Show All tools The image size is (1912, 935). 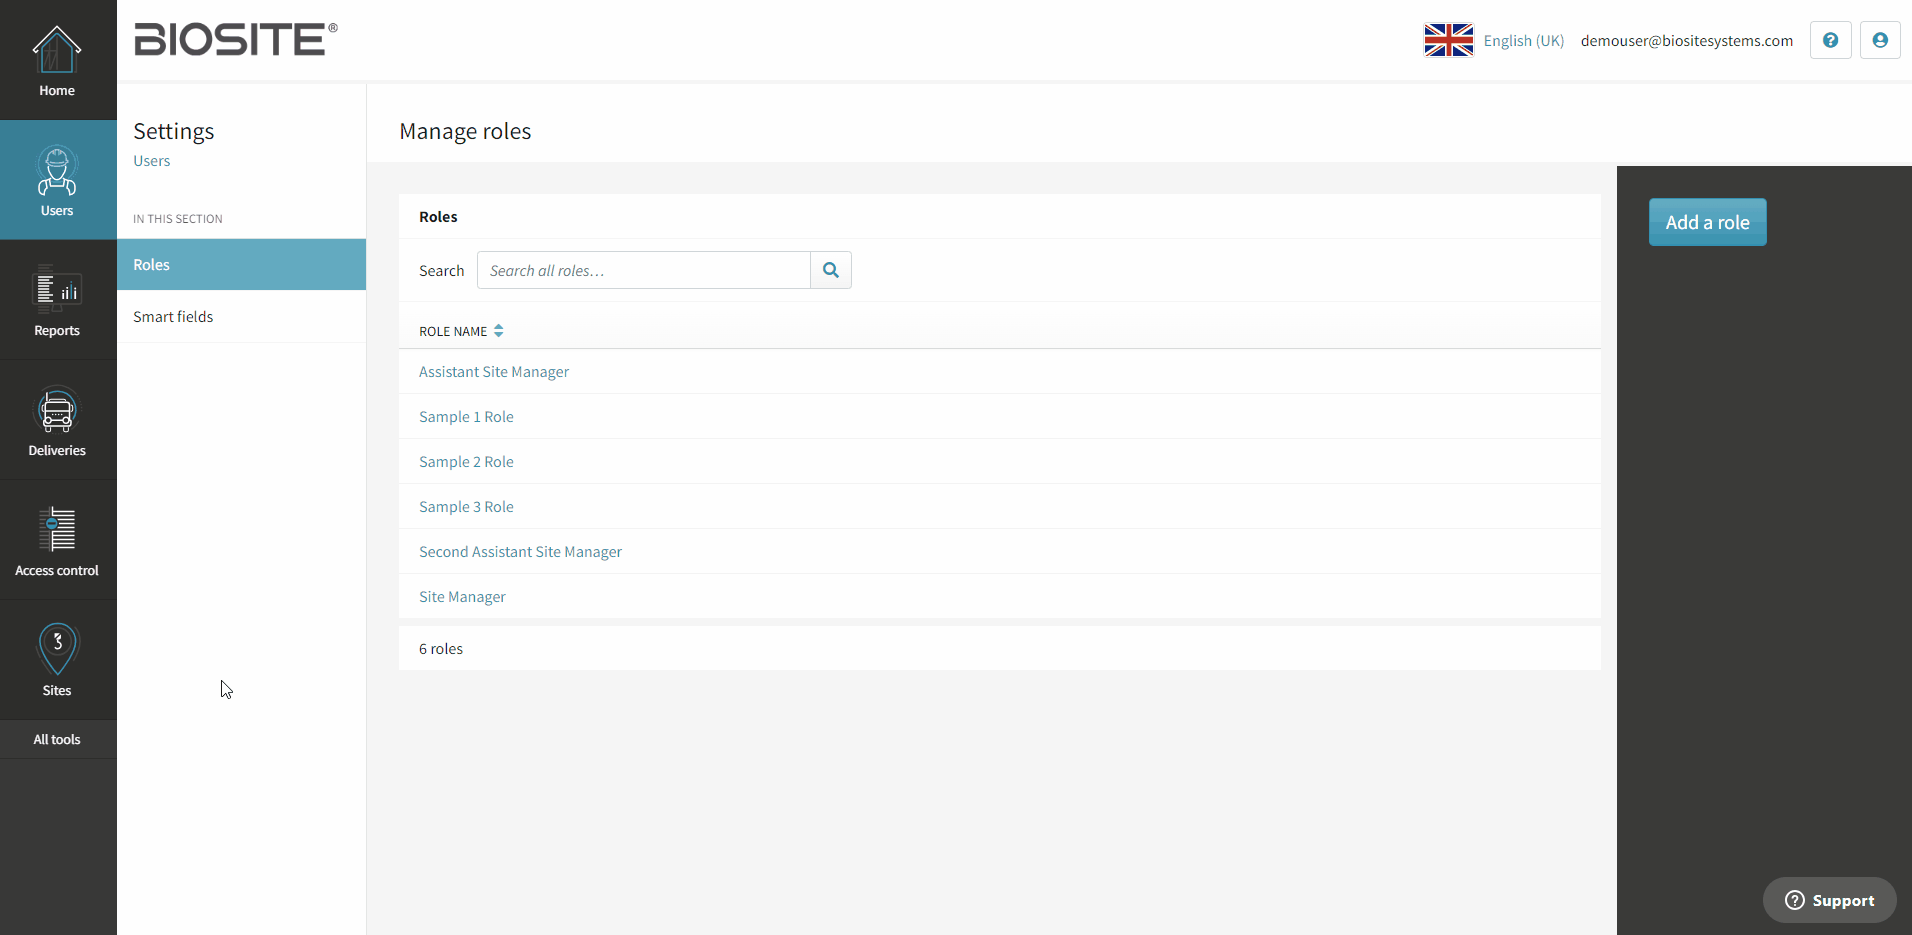[x=58, y=740]
